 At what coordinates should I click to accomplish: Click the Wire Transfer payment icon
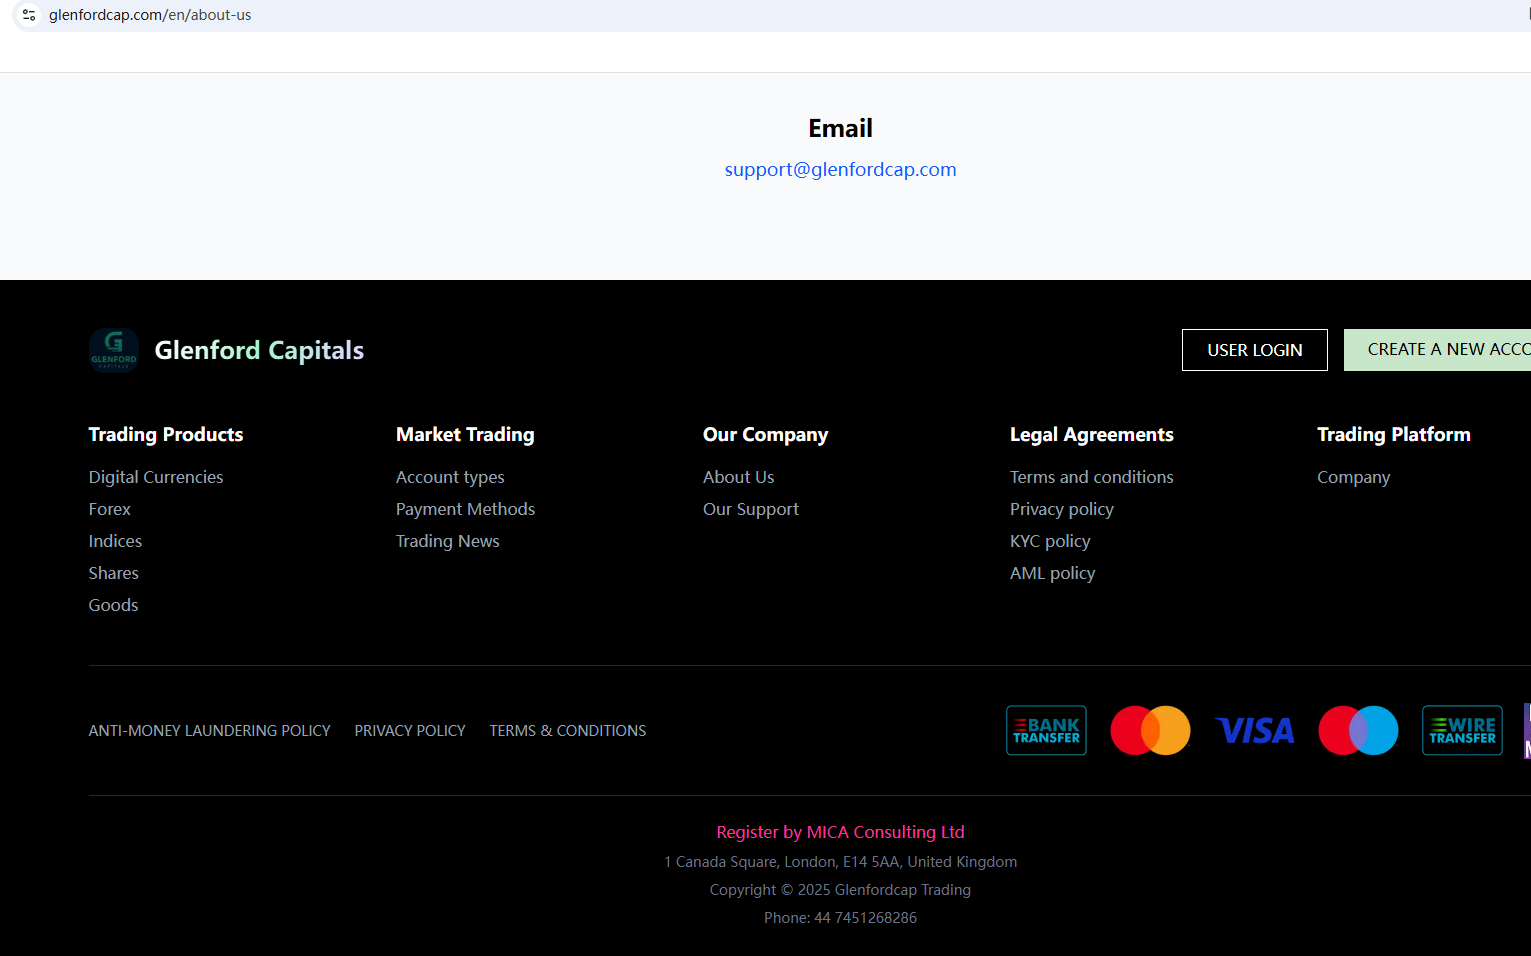pyautogui.click(x=1462, y=731)
